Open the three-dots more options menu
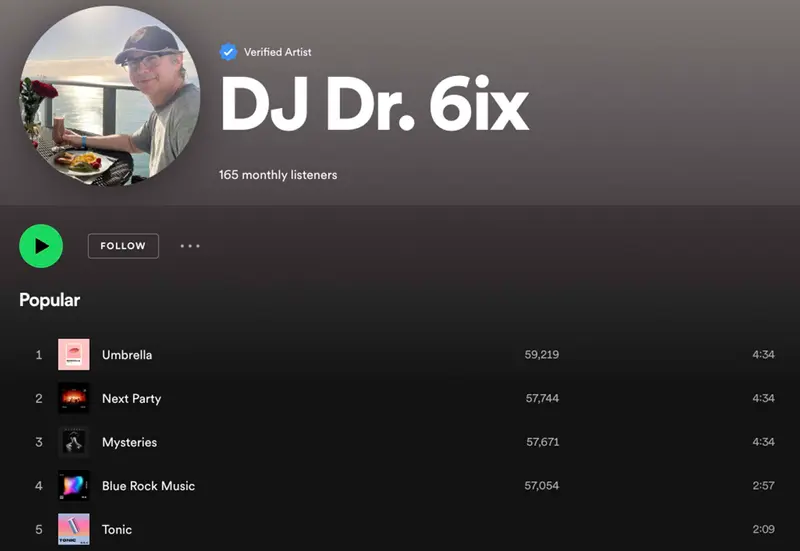This screenshot has width=800, height=551. click(190, 246)
